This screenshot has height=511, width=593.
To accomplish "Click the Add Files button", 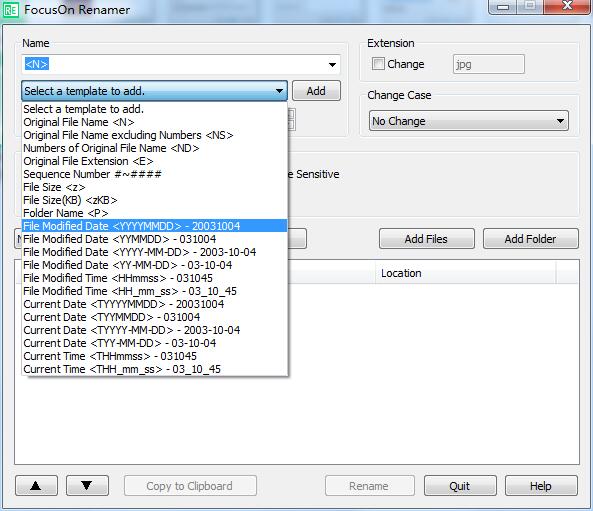I will (427, 239).
